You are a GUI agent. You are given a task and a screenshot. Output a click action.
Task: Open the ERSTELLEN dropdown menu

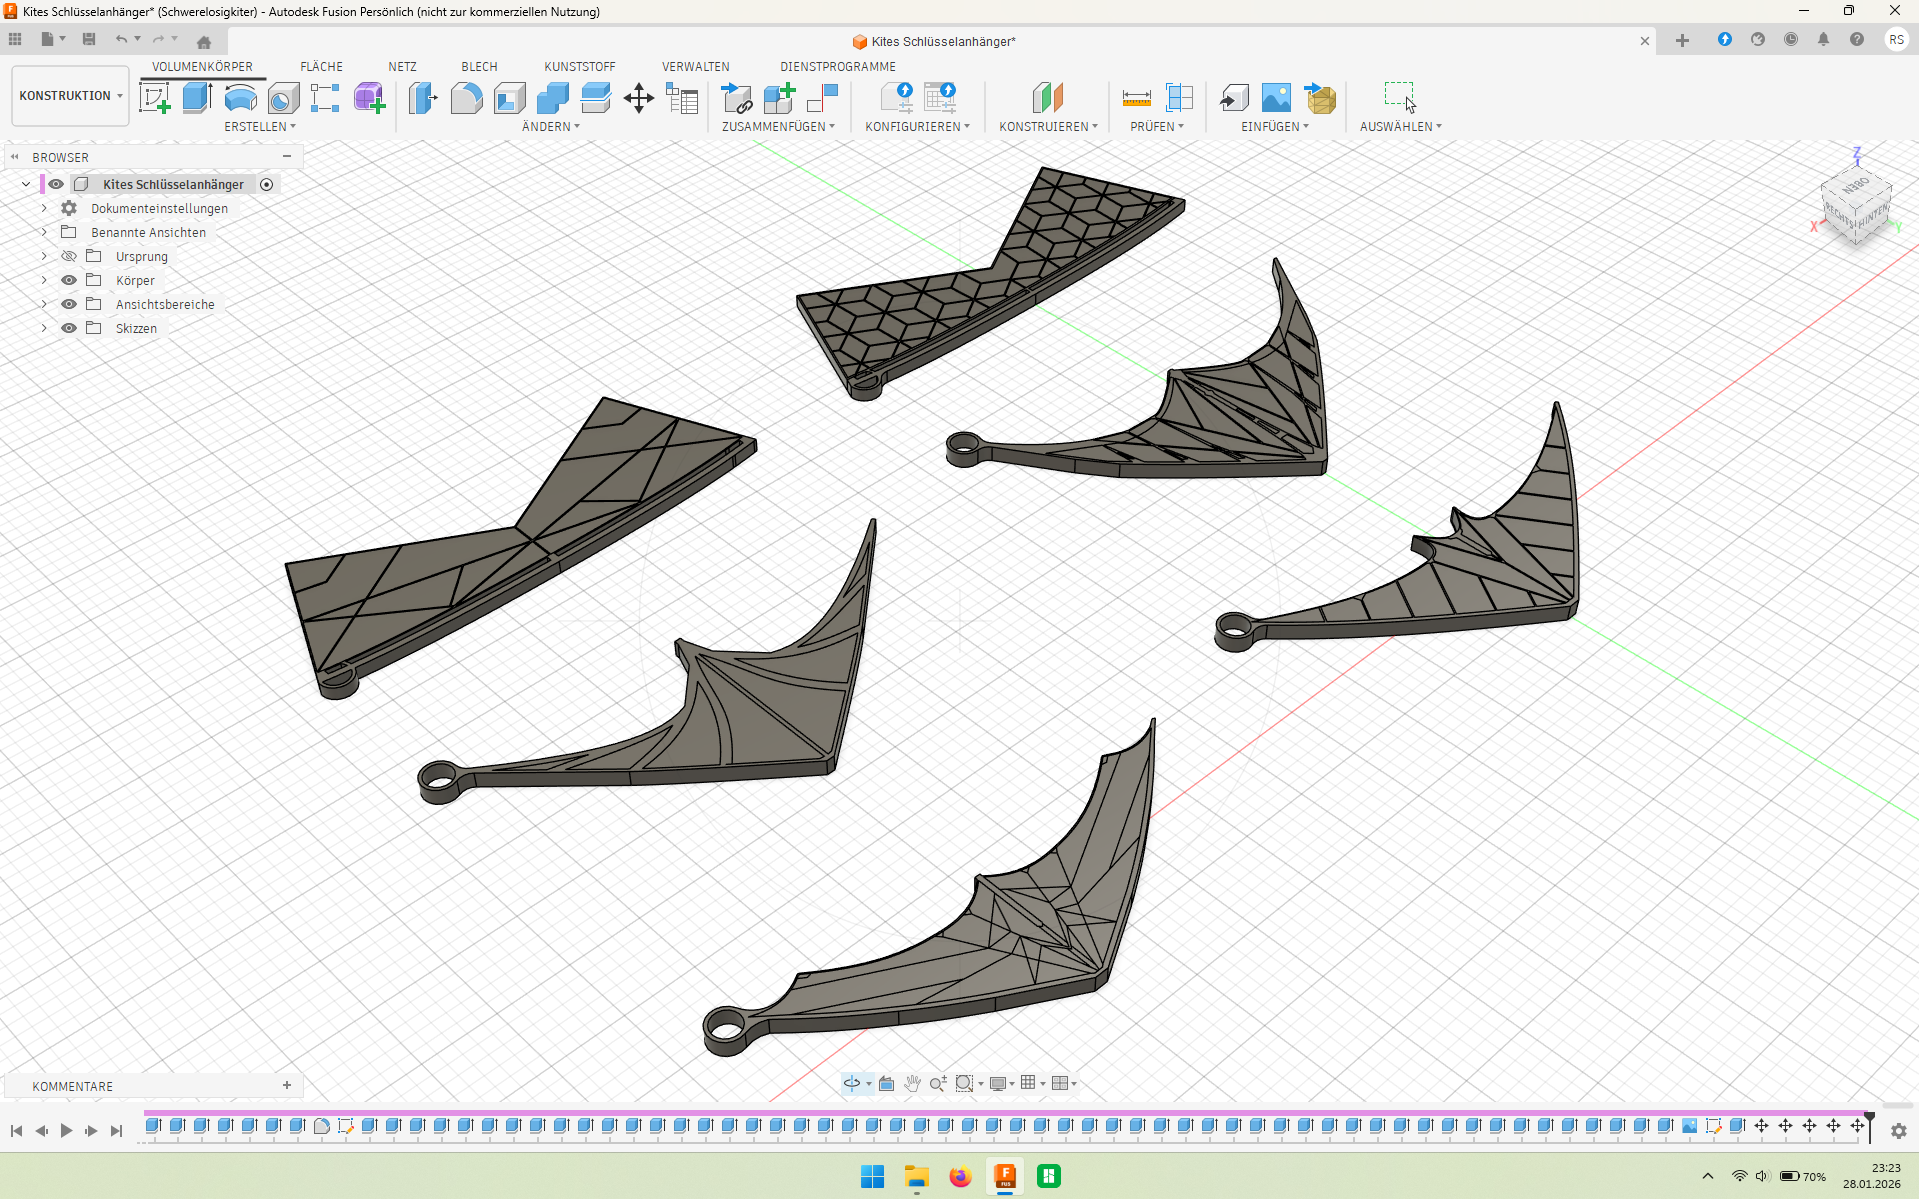(259, 127)
